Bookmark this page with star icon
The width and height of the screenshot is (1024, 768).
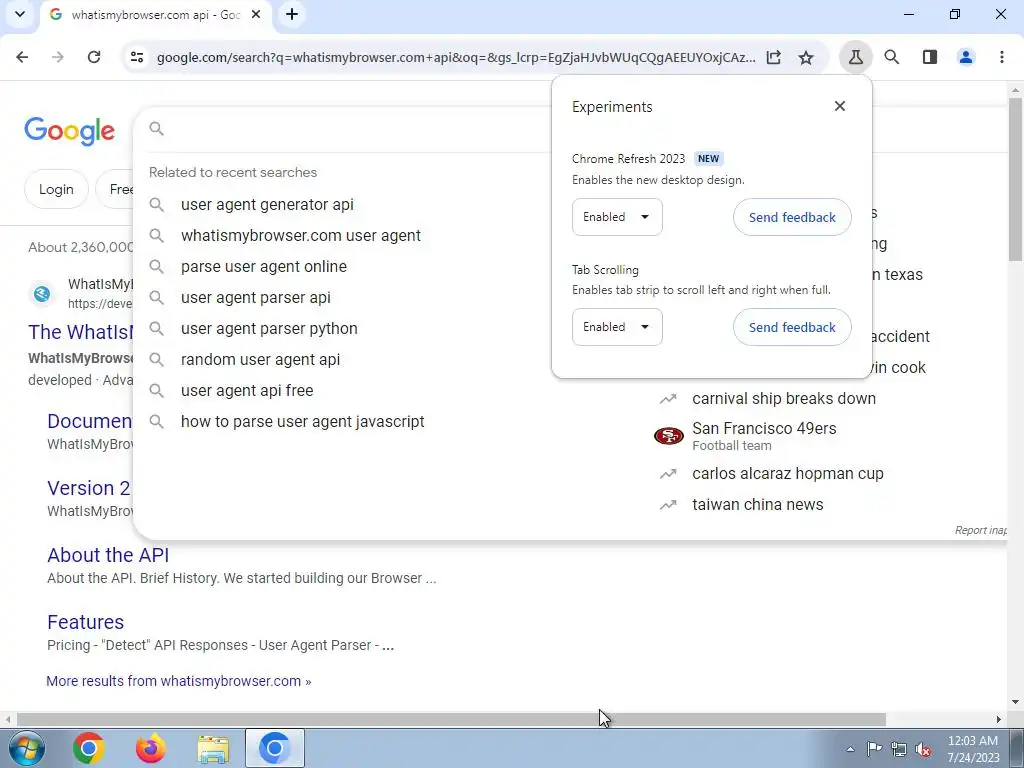coord(807,57)
